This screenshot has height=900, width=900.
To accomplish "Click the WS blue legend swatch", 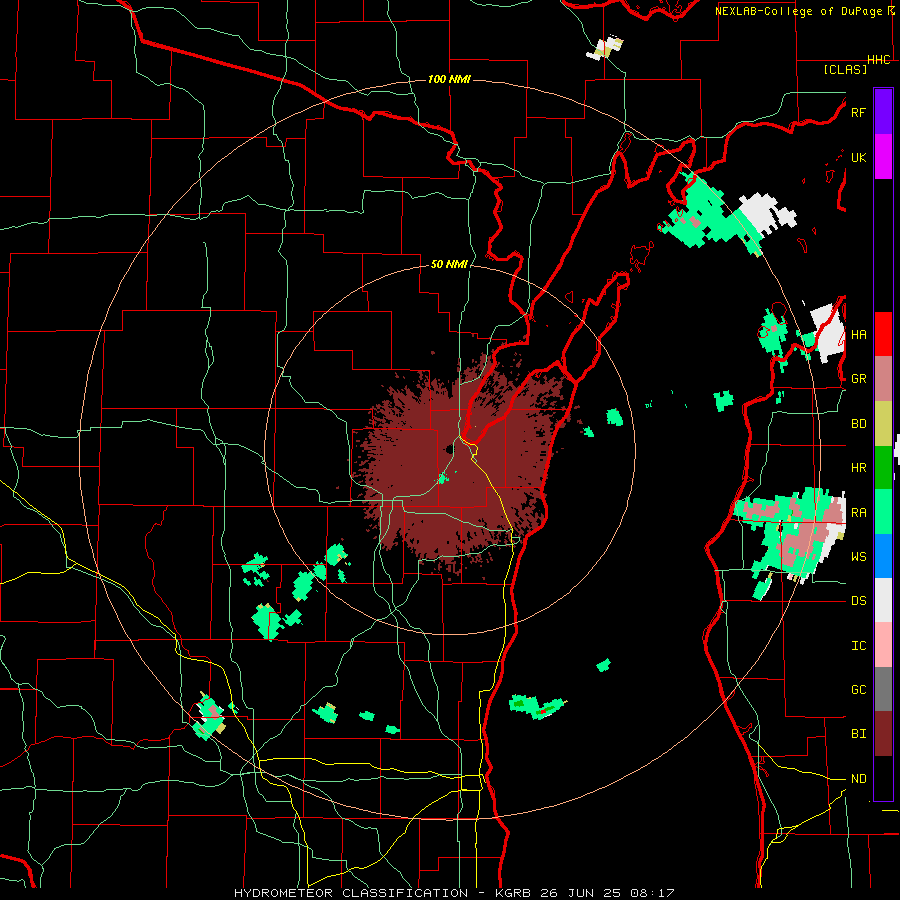I will pyautogui.click(x=883, y=556).
